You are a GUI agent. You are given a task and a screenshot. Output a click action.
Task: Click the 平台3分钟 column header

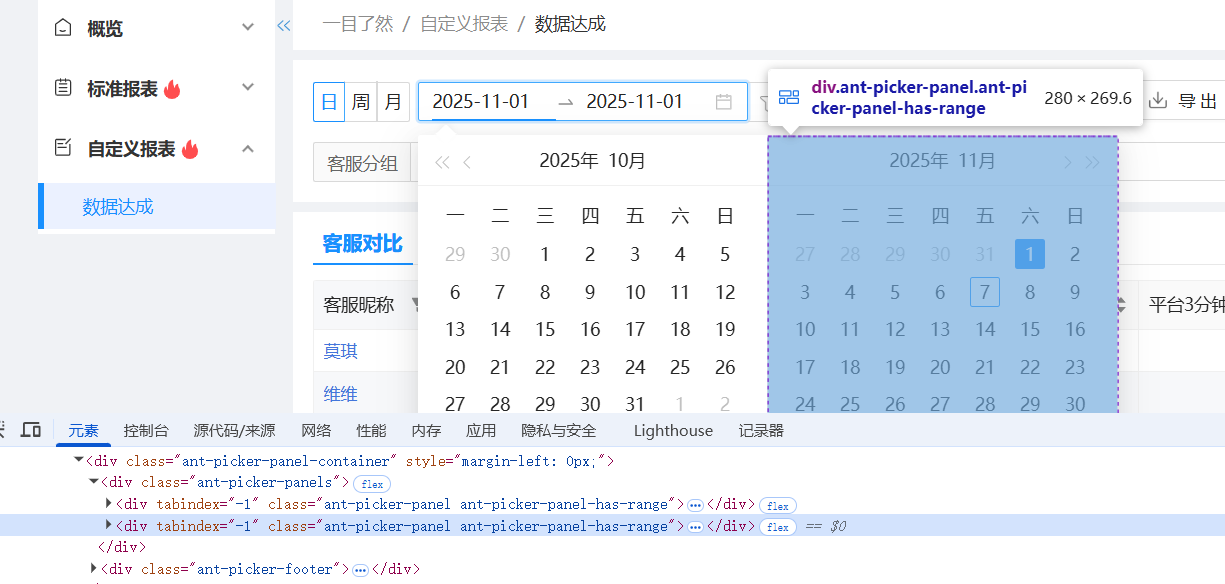[x=1186, y=305]
